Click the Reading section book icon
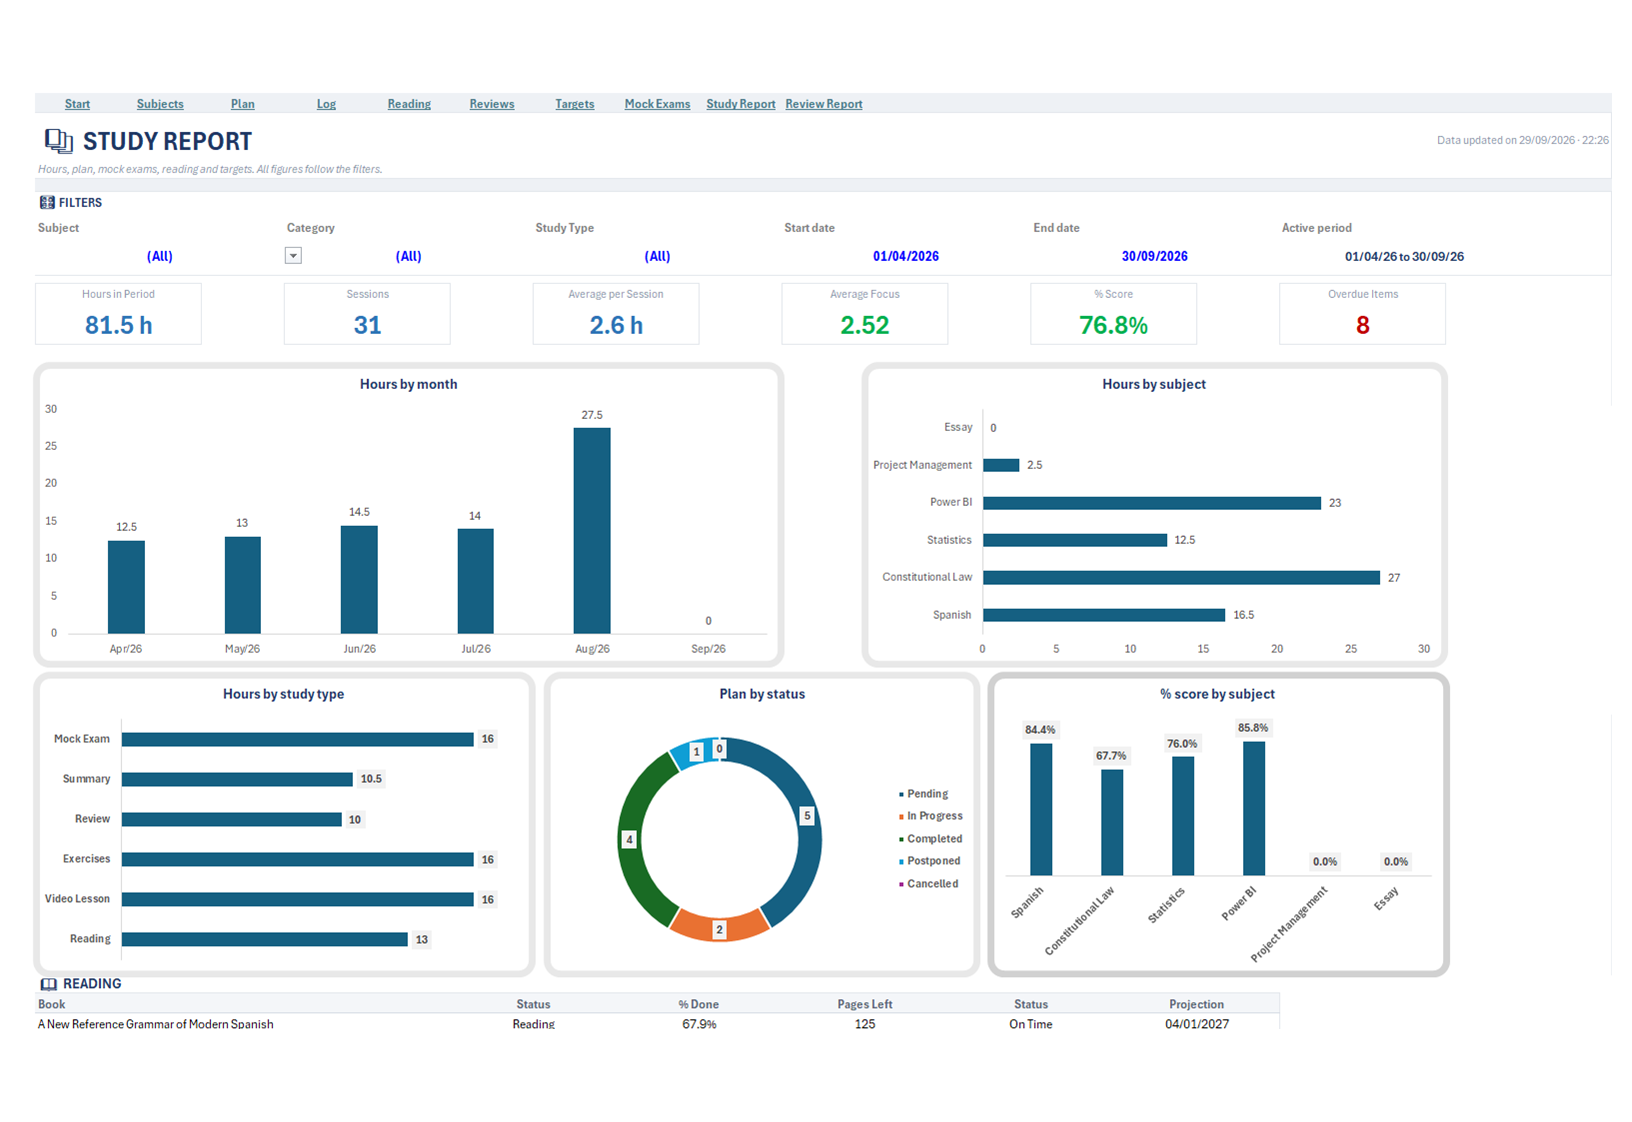1632x1122 pixels. click(x=48, y=984)
